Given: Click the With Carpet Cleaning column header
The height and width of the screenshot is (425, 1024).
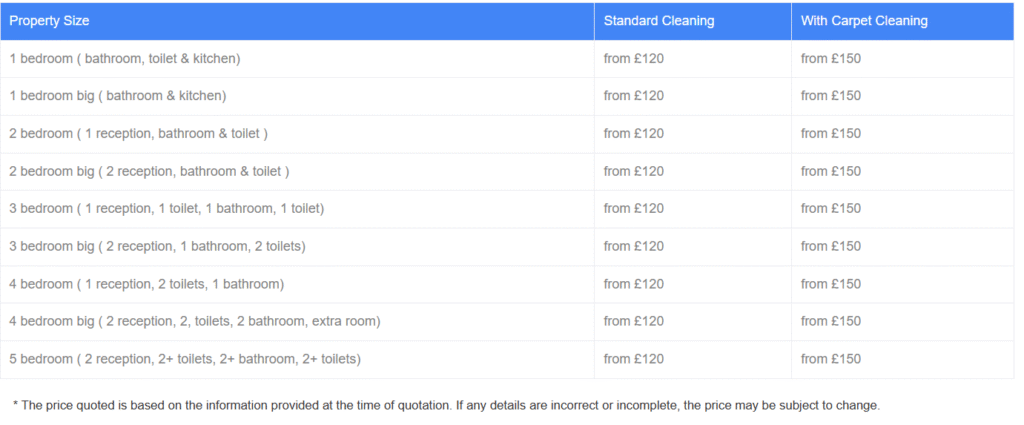Looking at the screenshot, I should click(x=864, y=21).
